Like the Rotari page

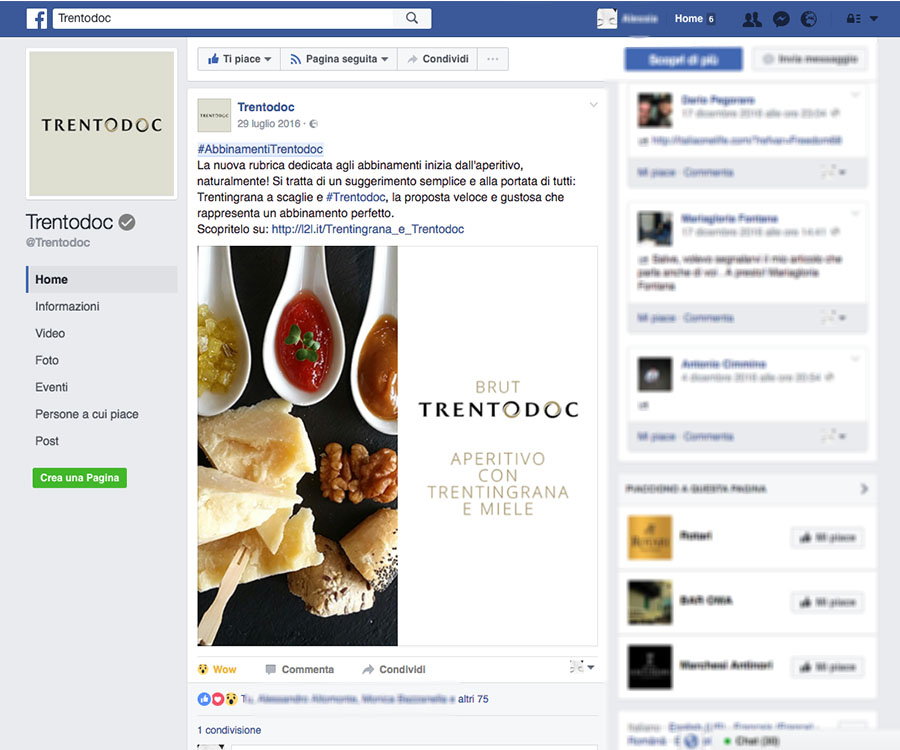pos(827,538)
